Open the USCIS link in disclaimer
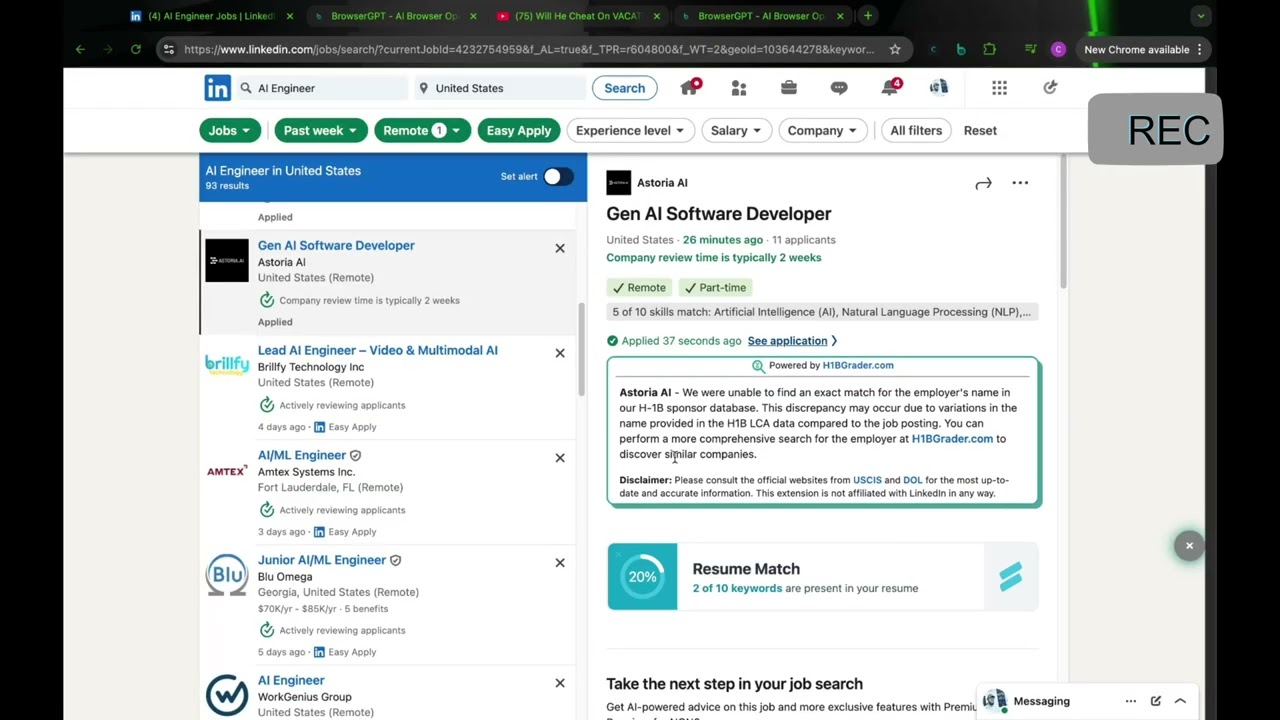Screen dimensions: 1280x720 [867, 480]
